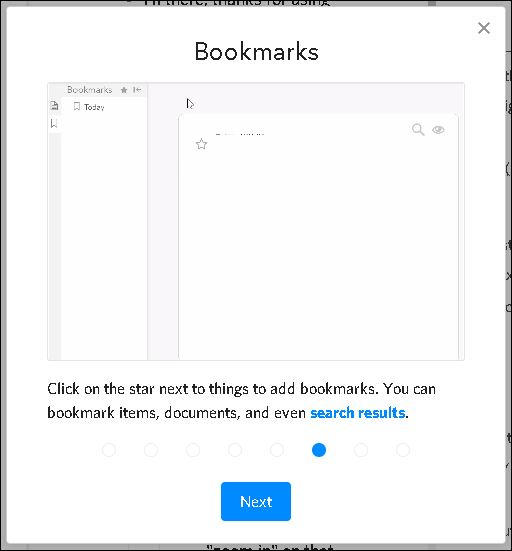Viewport: 512px width, 551px height.
Task: Click the Bookmarks demo preview image
Action: tap(256, 221)
